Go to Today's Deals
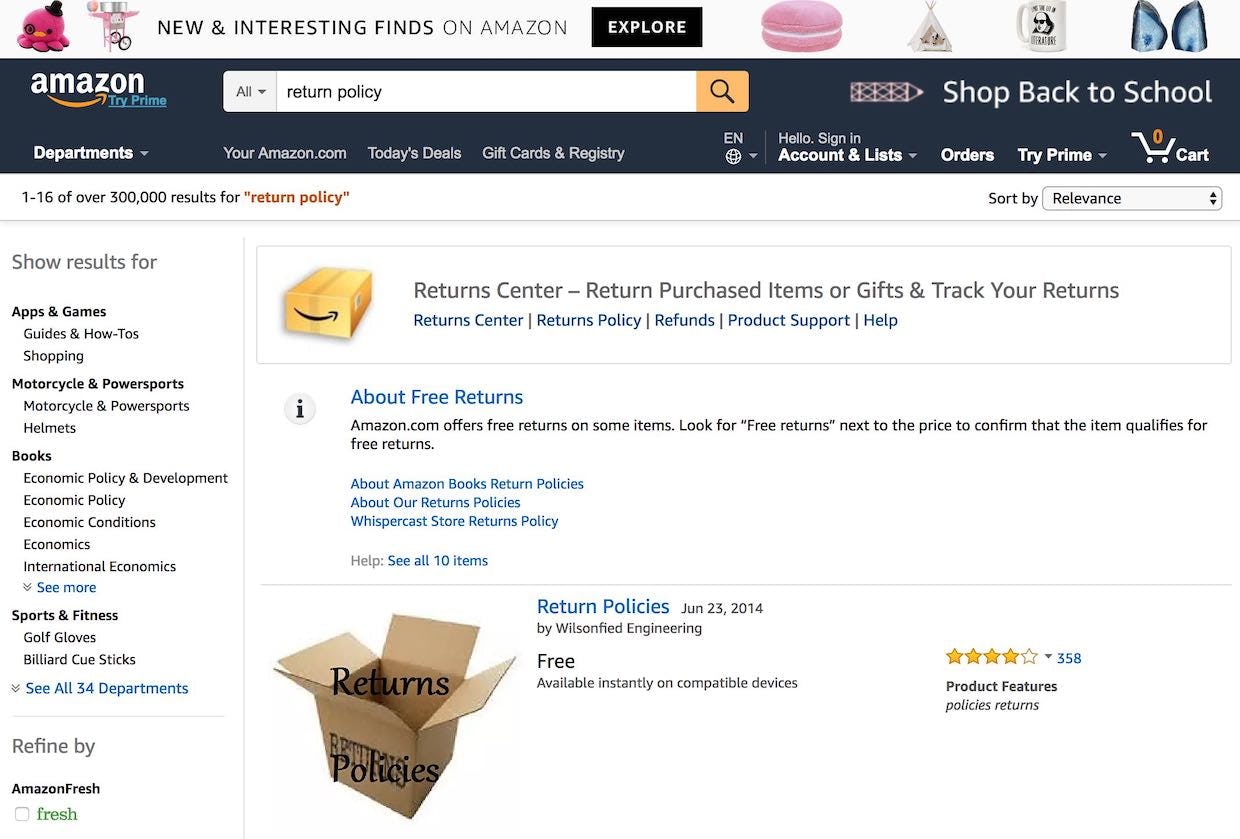 (414, 153)
